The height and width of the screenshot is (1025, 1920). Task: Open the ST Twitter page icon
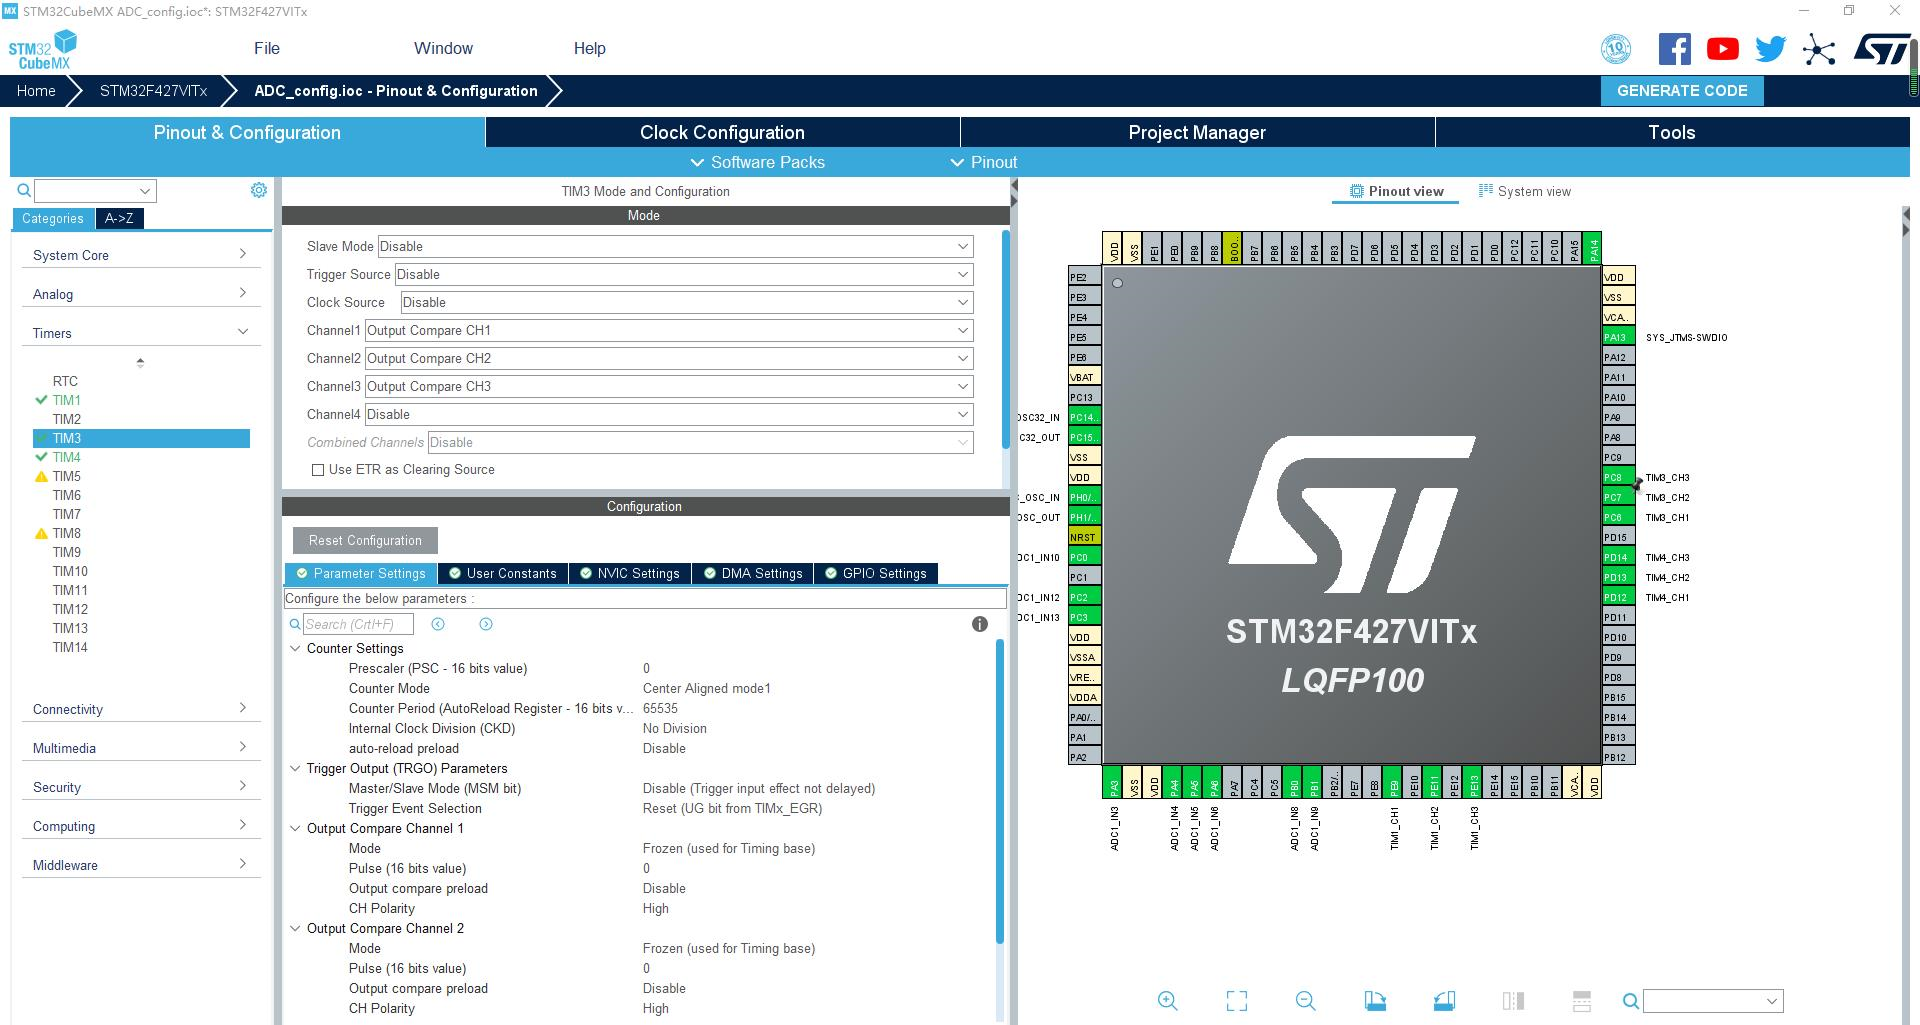pyautogui.click(x=1771, y=49)
